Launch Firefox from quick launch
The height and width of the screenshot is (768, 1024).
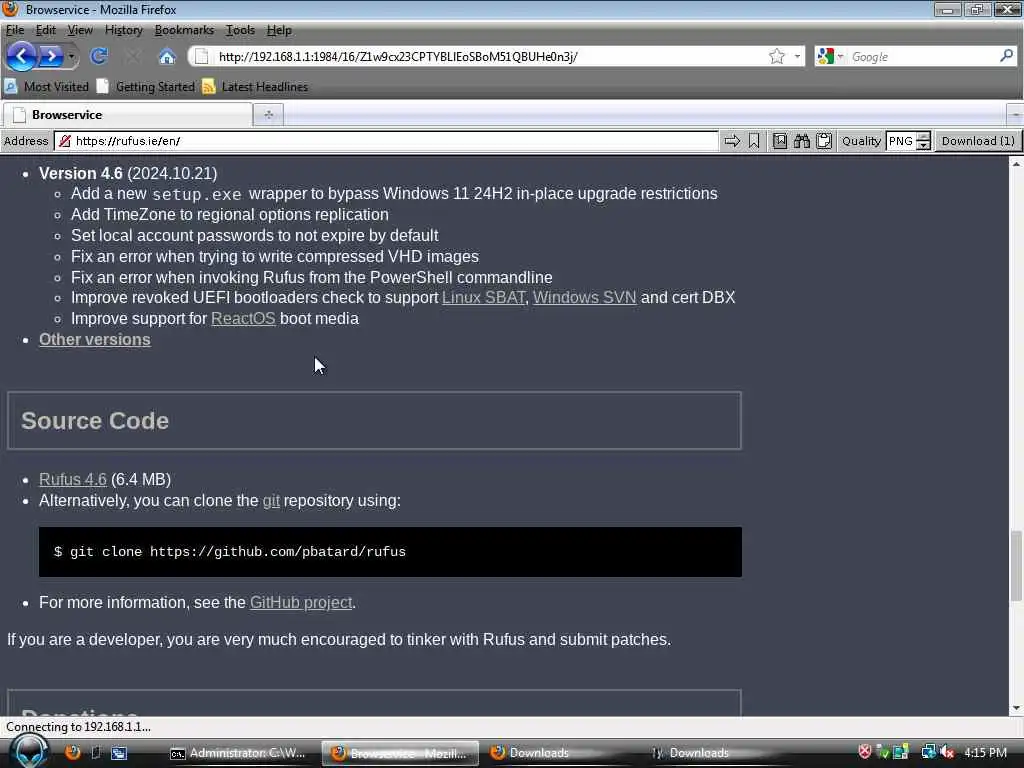(72, 752)
